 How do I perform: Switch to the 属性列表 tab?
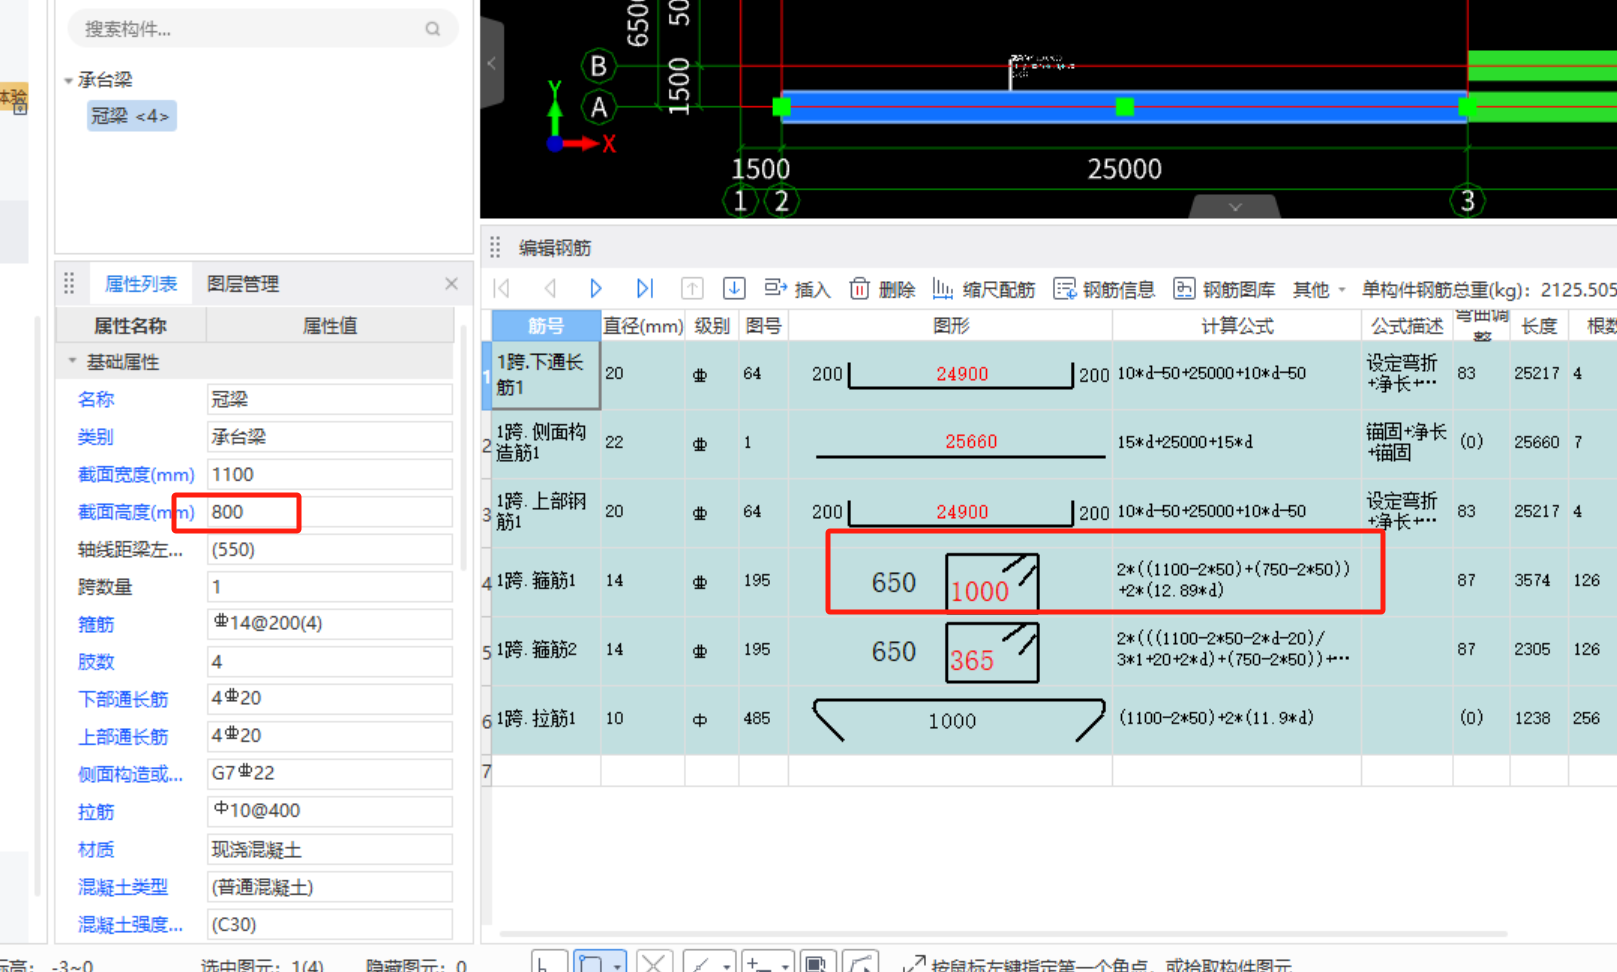(x=141, y=284)
